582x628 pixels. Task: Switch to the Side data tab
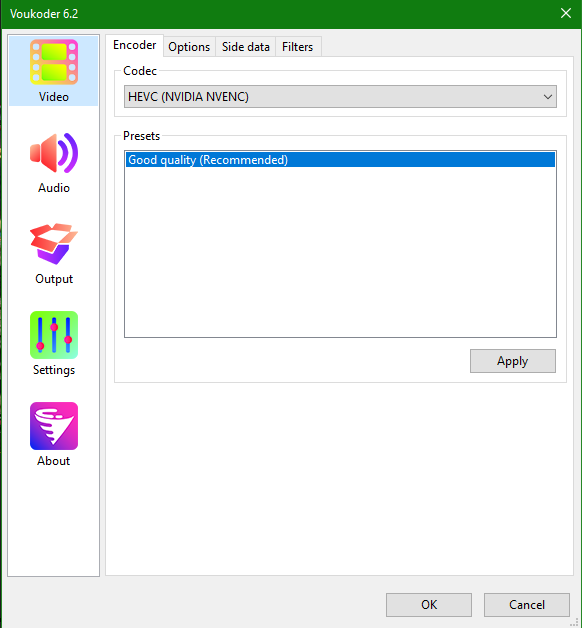[246, 47]
